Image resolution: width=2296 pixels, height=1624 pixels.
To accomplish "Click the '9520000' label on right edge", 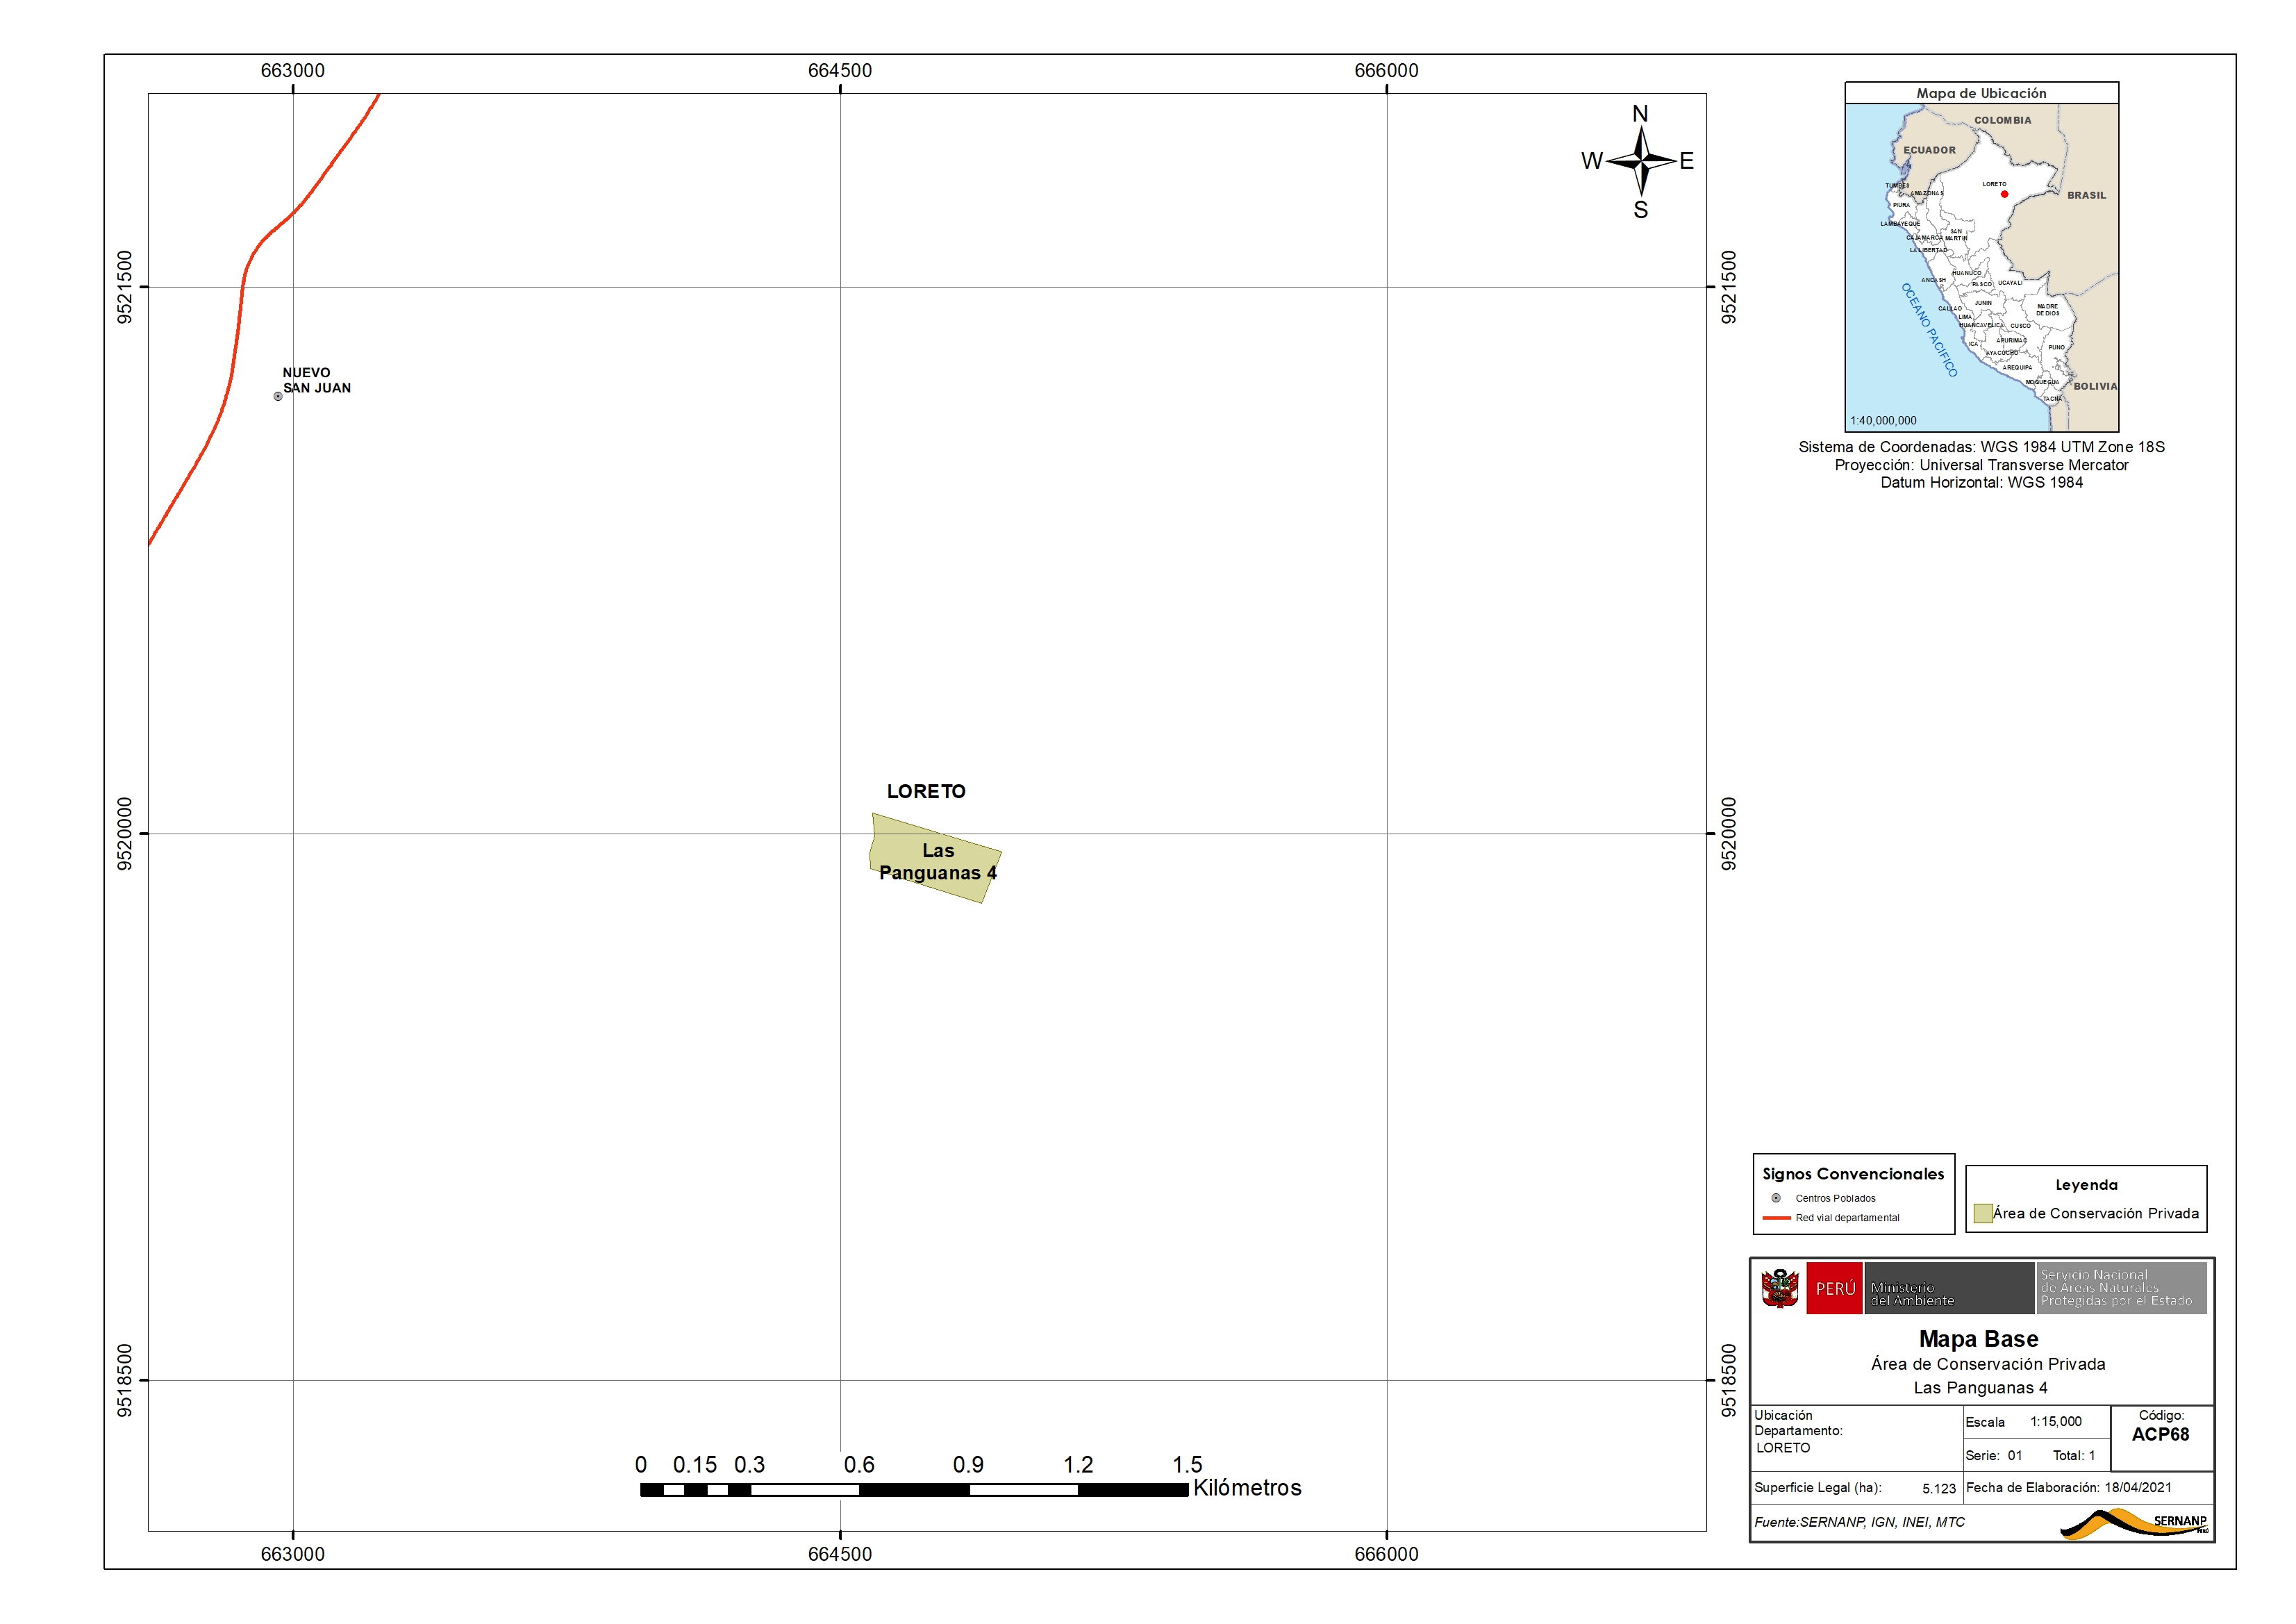I will [x=1729, y=834].
